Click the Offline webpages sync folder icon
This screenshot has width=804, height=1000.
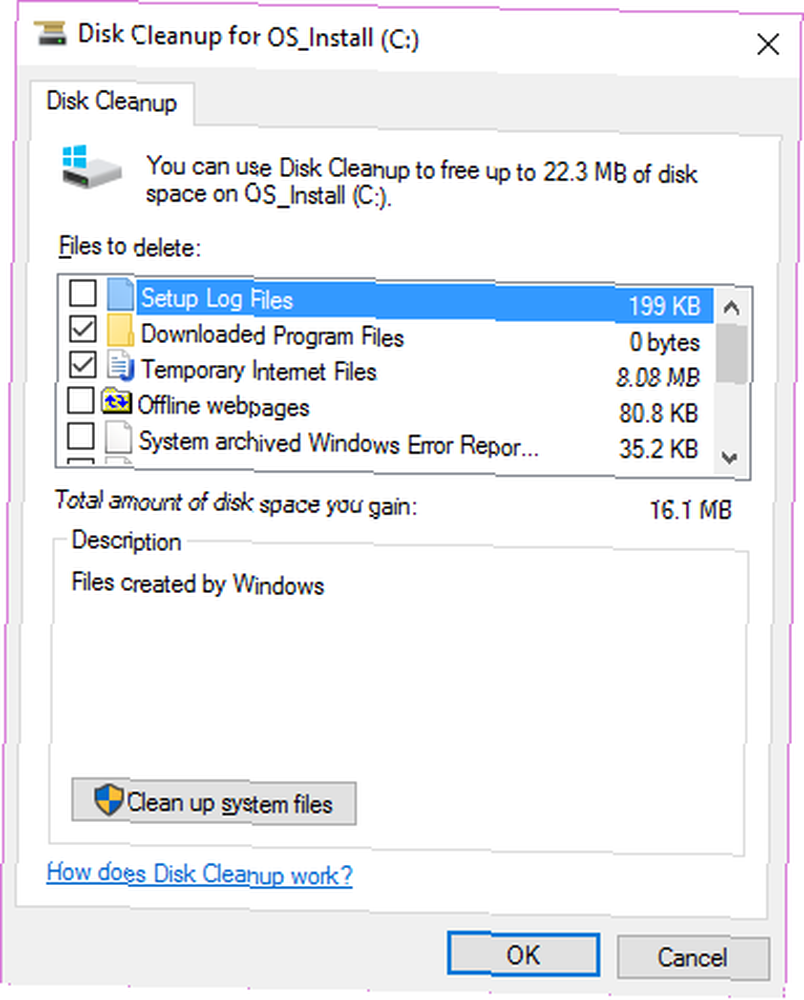pyautogui.click(x=117, y=402)
